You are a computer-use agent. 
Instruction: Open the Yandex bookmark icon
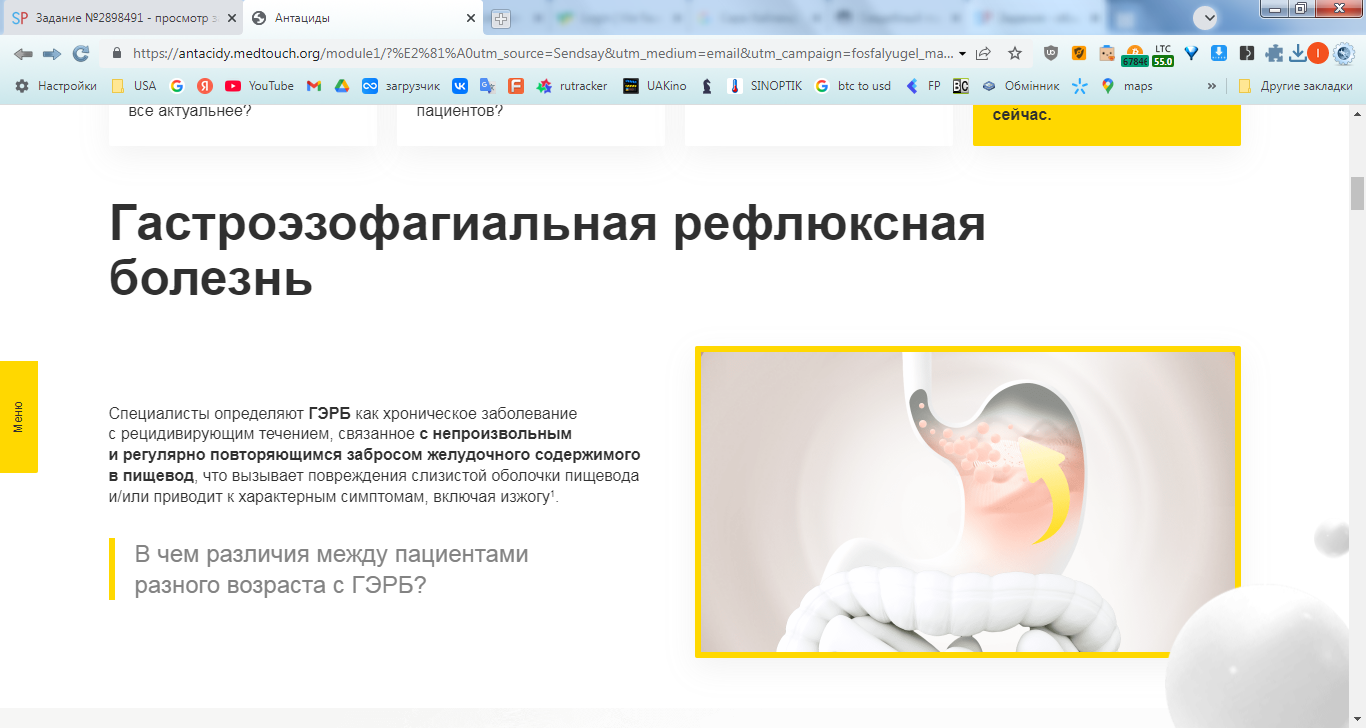(x=205, y=86)
